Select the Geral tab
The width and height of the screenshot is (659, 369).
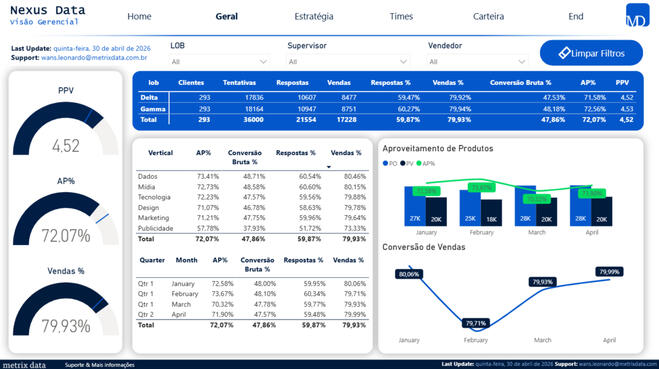click(227, 16)
